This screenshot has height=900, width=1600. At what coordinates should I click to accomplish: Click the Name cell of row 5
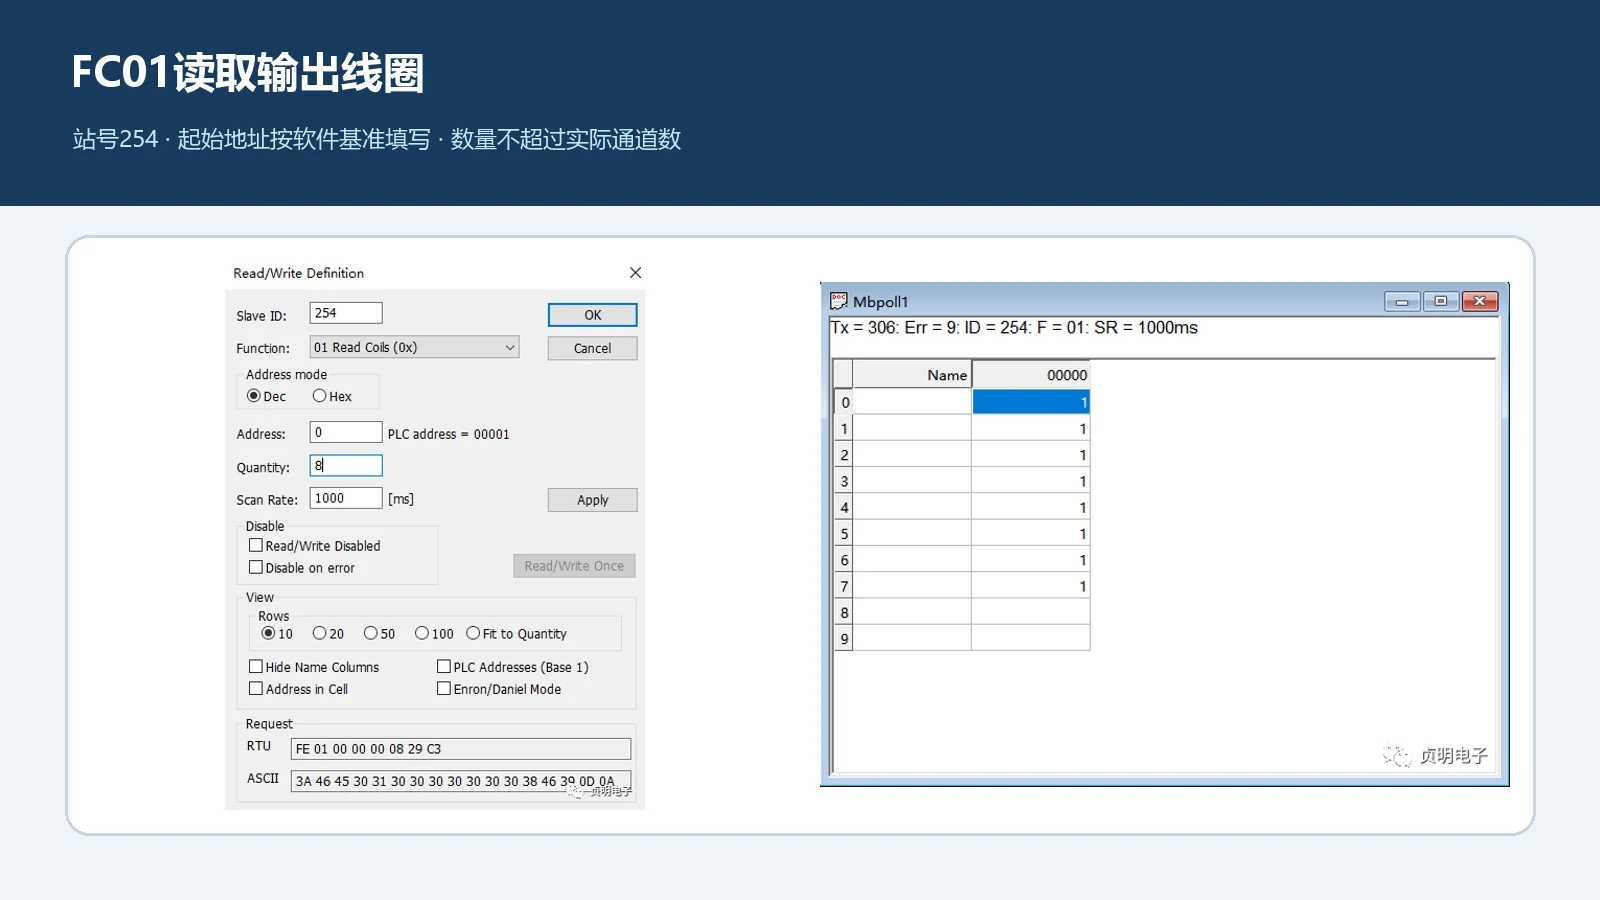(x=912, y=534)
